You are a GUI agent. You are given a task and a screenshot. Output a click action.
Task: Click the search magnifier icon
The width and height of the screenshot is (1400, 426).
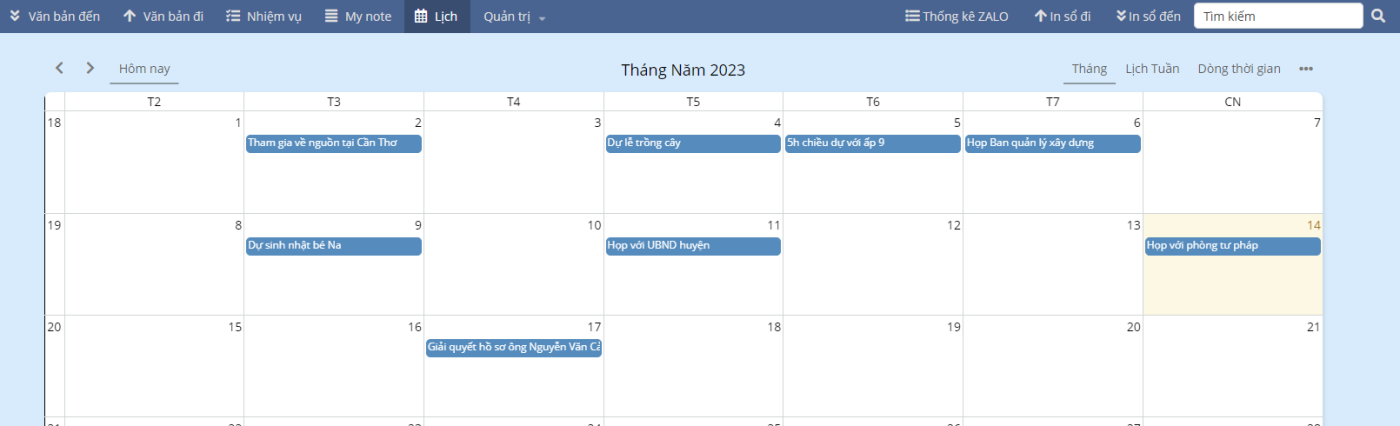click(x=1379, y=16)
